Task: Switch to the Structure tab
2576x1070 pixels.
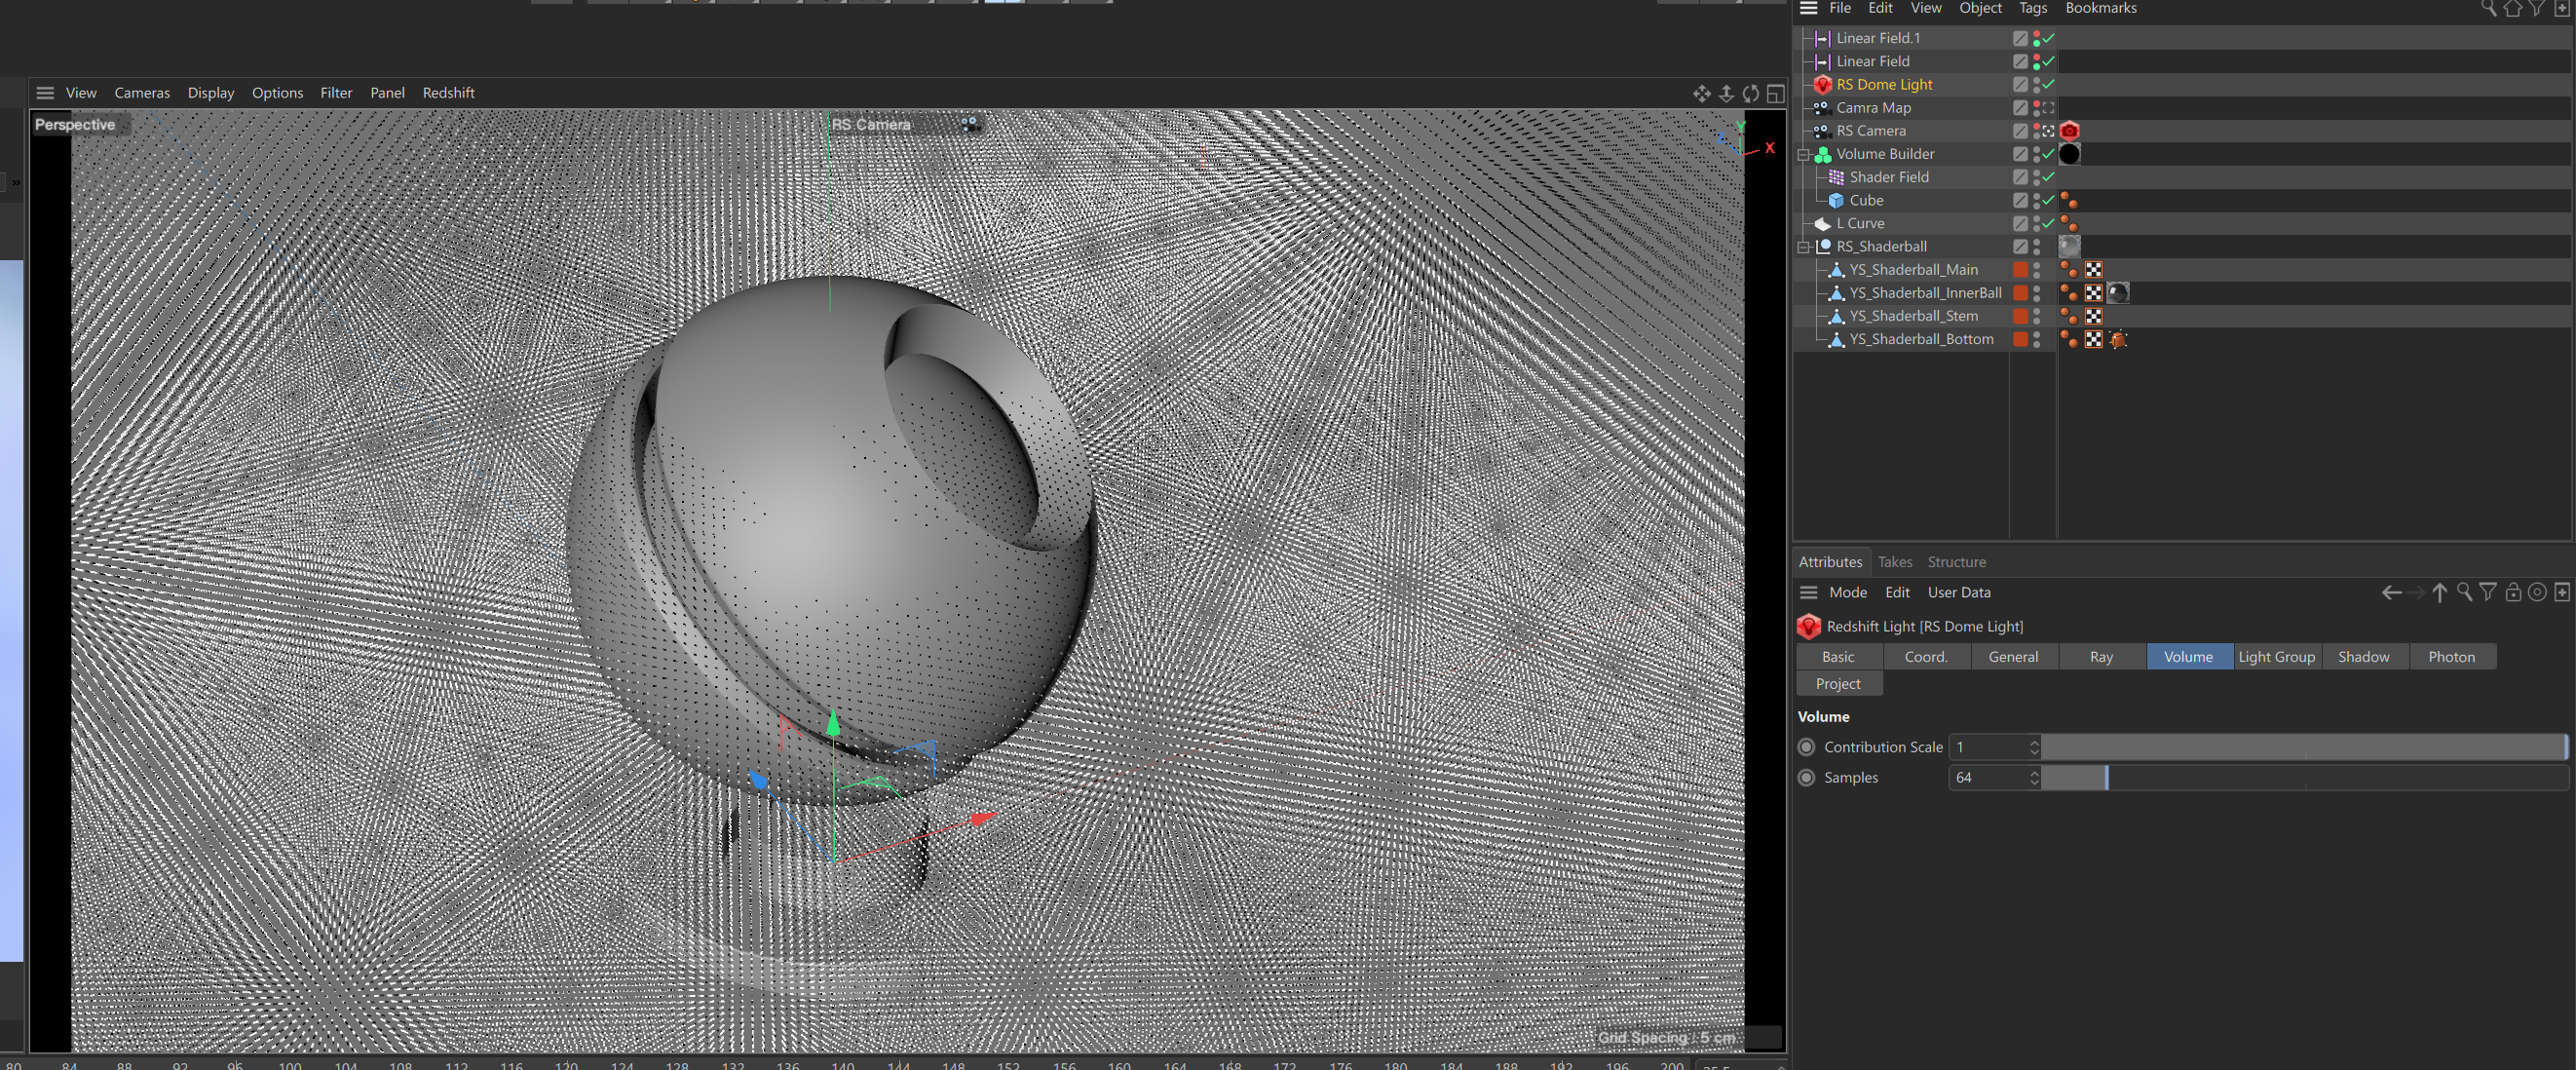Action: pyautogui.click(x=1956, y=562)
